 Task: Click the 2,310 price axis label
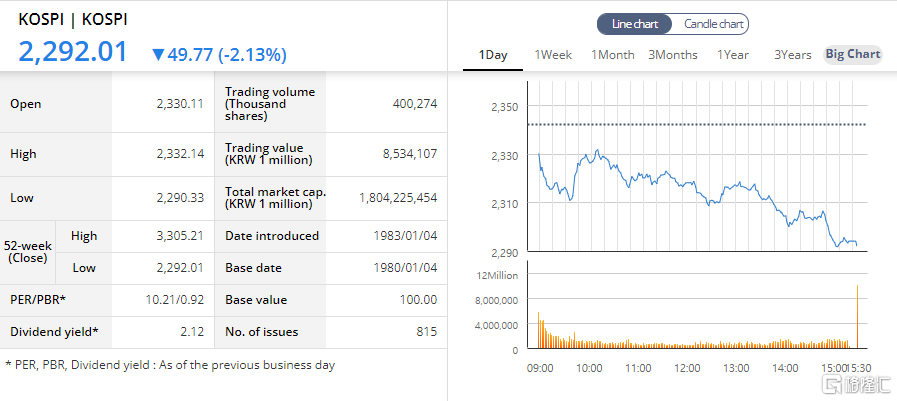[505, 204]
